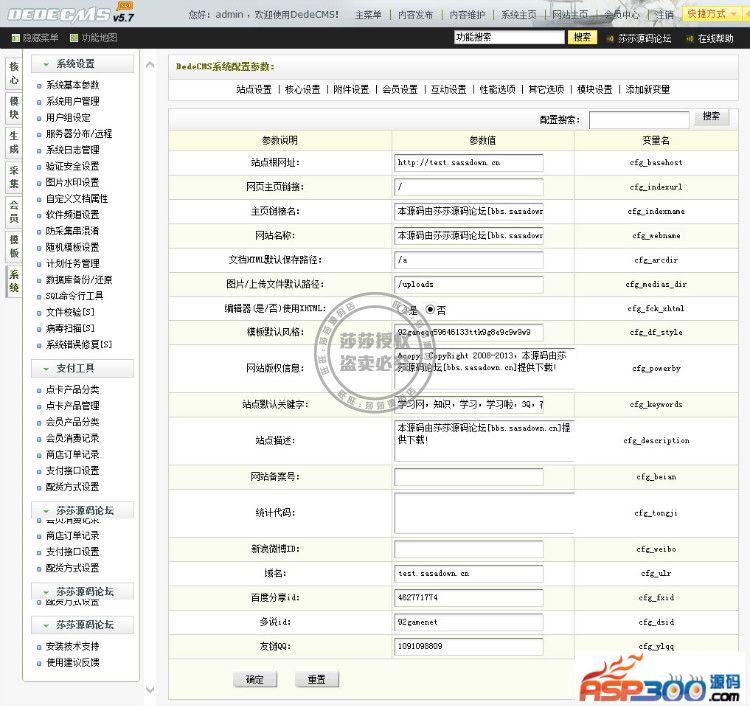Focus the 功能搜索 search field
This screenshot has height=706, width=750.
click(509, 37)
